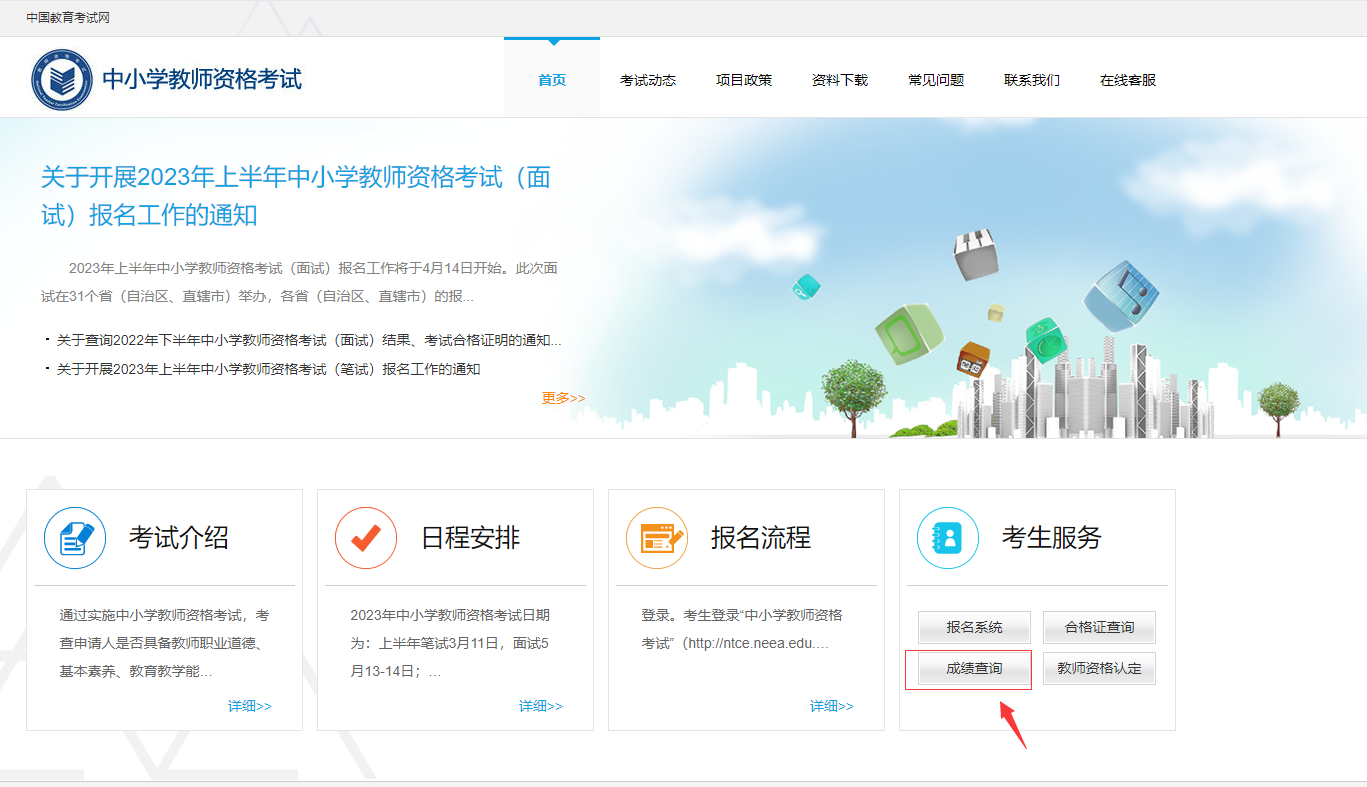This screenshot has height=787, width=1367.
Task: Click the 合格证查询 button
Action: 1099,628
